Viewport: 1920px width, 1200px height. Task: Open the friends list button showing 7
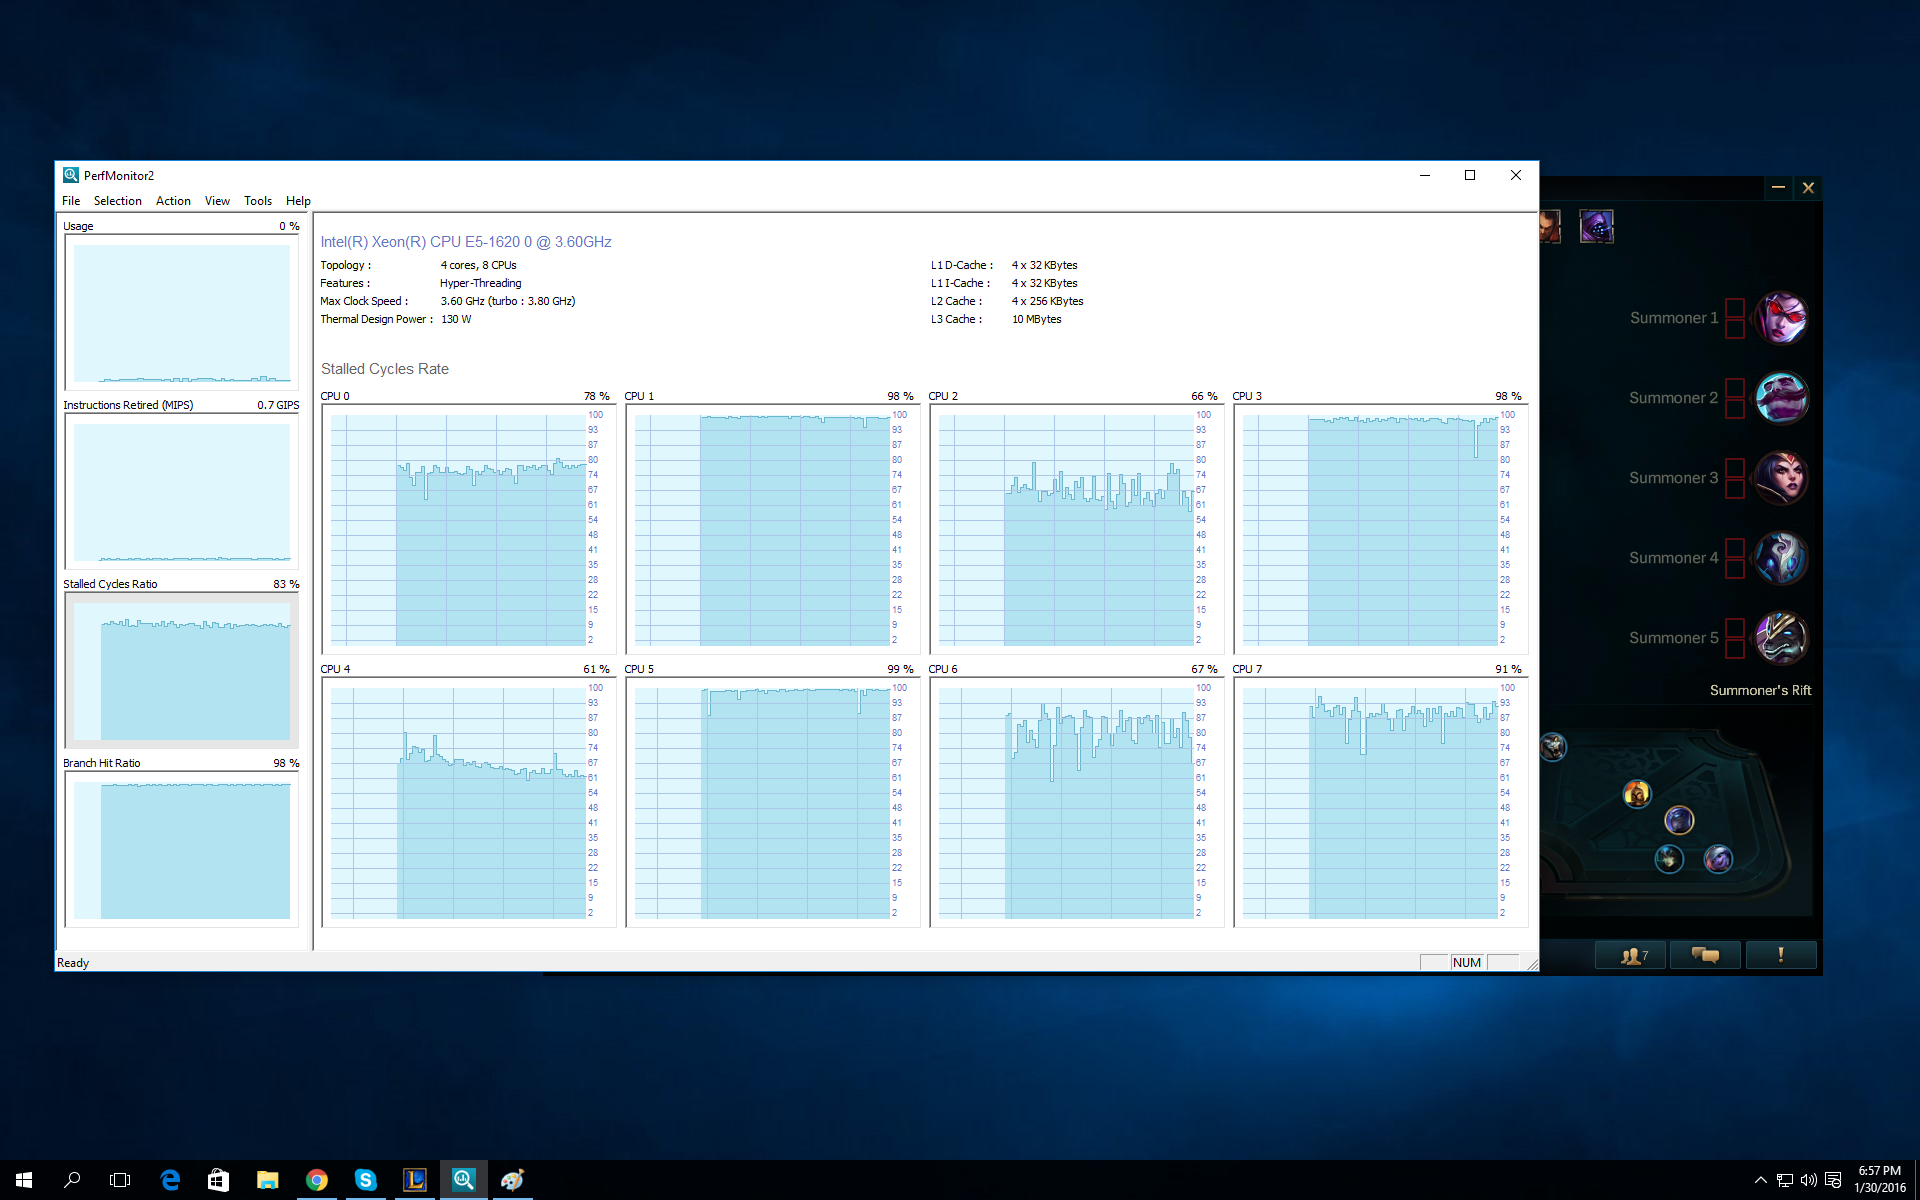click(x=1630, y=955)
